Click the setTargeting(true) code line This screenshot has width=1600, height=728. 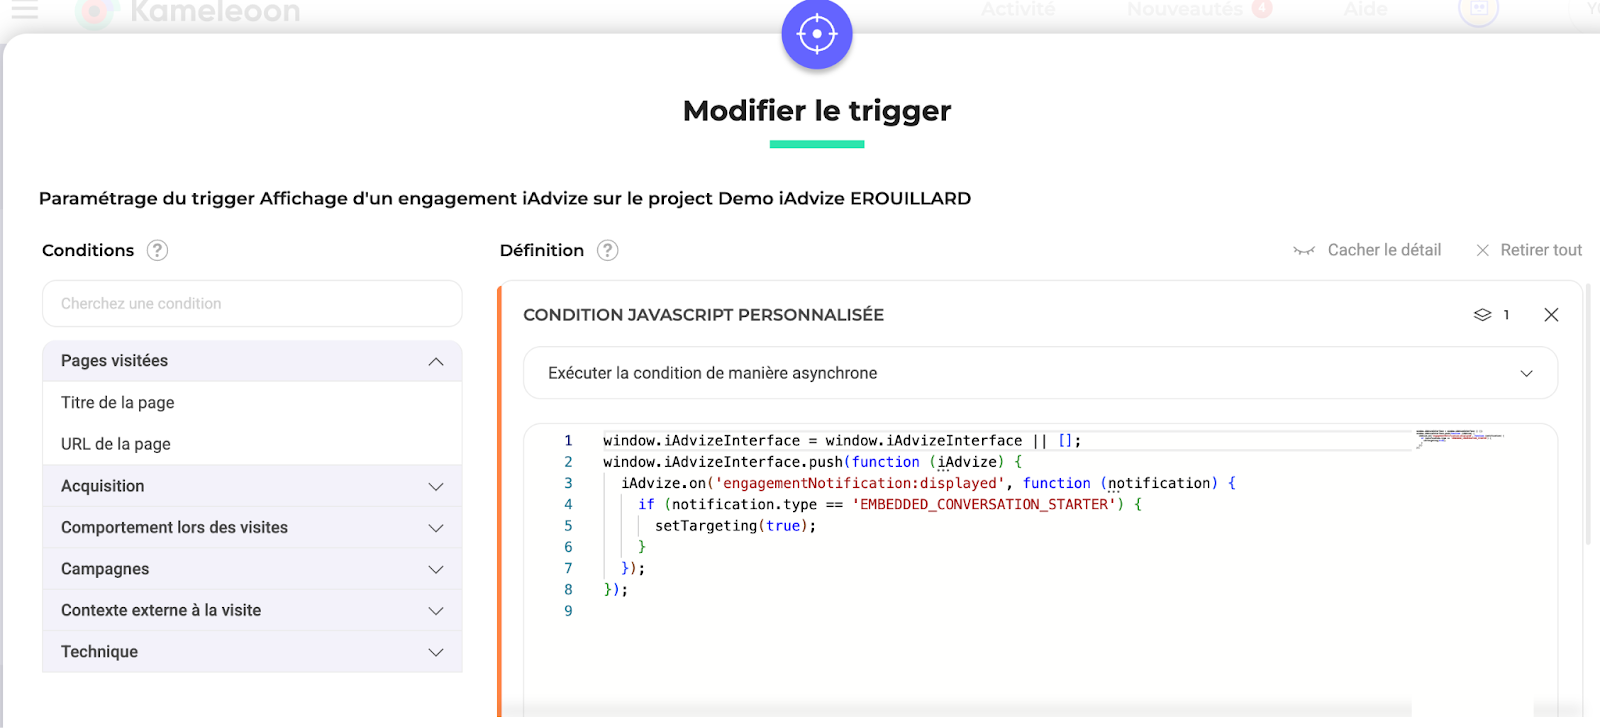tap(735, 526)
